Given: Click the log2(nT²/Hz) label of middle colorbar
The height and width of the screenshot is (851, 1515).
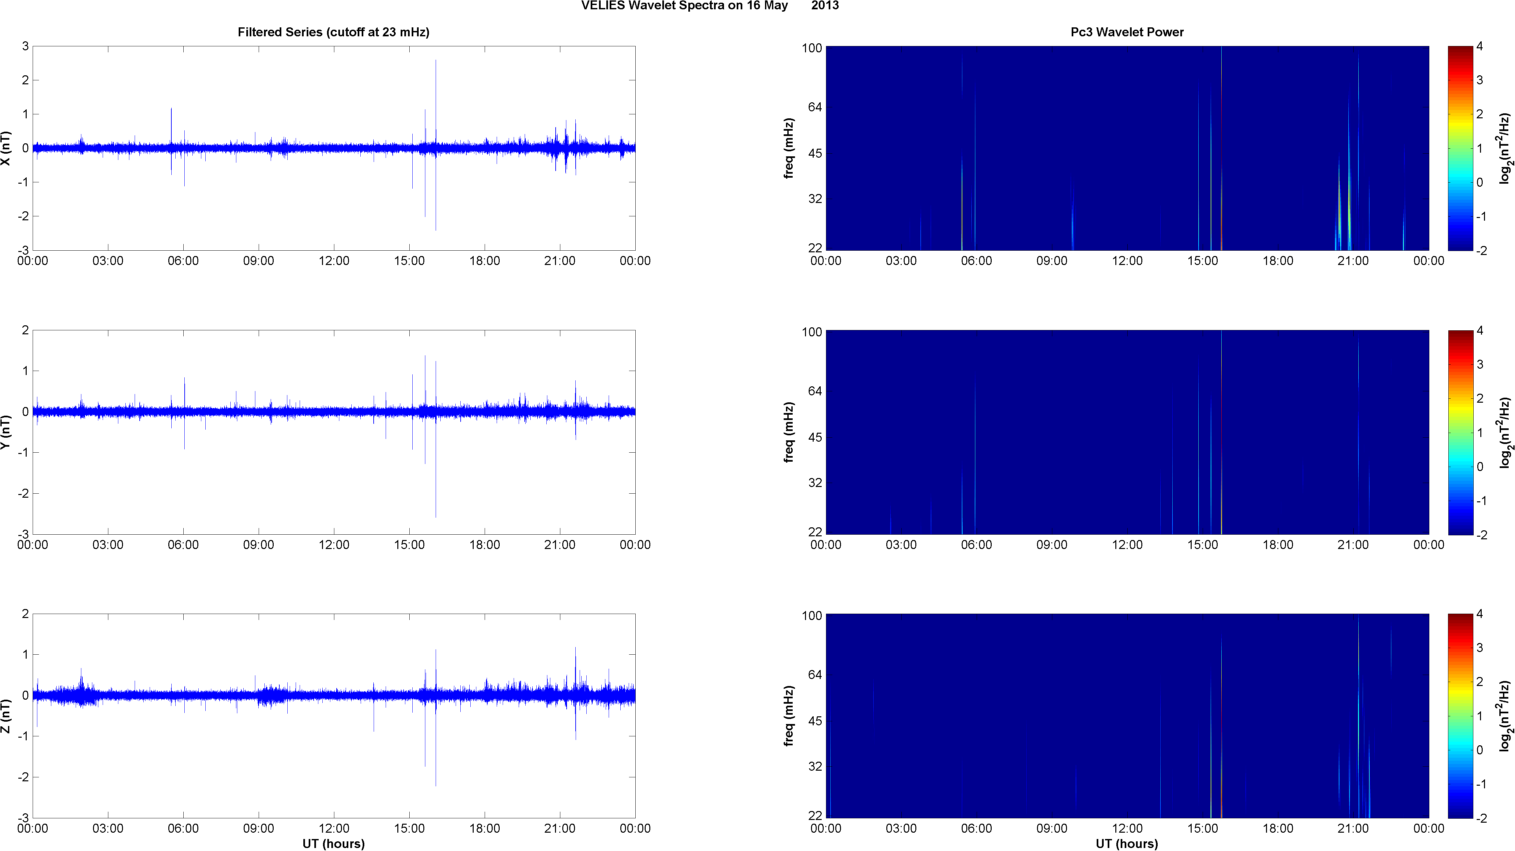Looking at the screenshot, I should pos(1505,432).
